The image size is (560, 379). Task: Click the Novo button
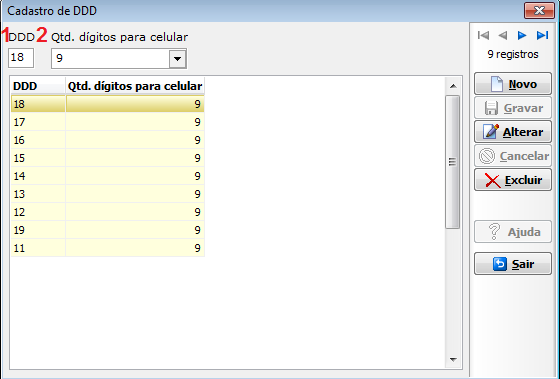[x=513, y=84]
